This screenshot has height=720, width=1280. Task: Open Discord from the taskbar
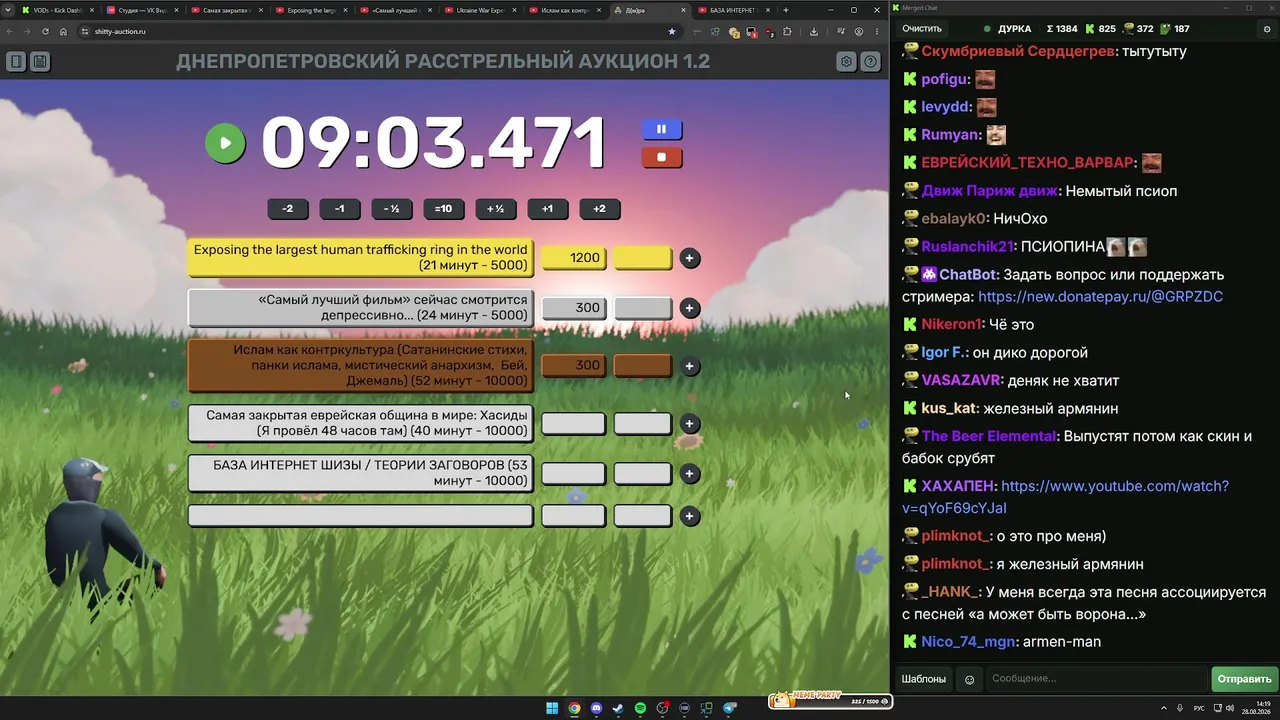596,708
